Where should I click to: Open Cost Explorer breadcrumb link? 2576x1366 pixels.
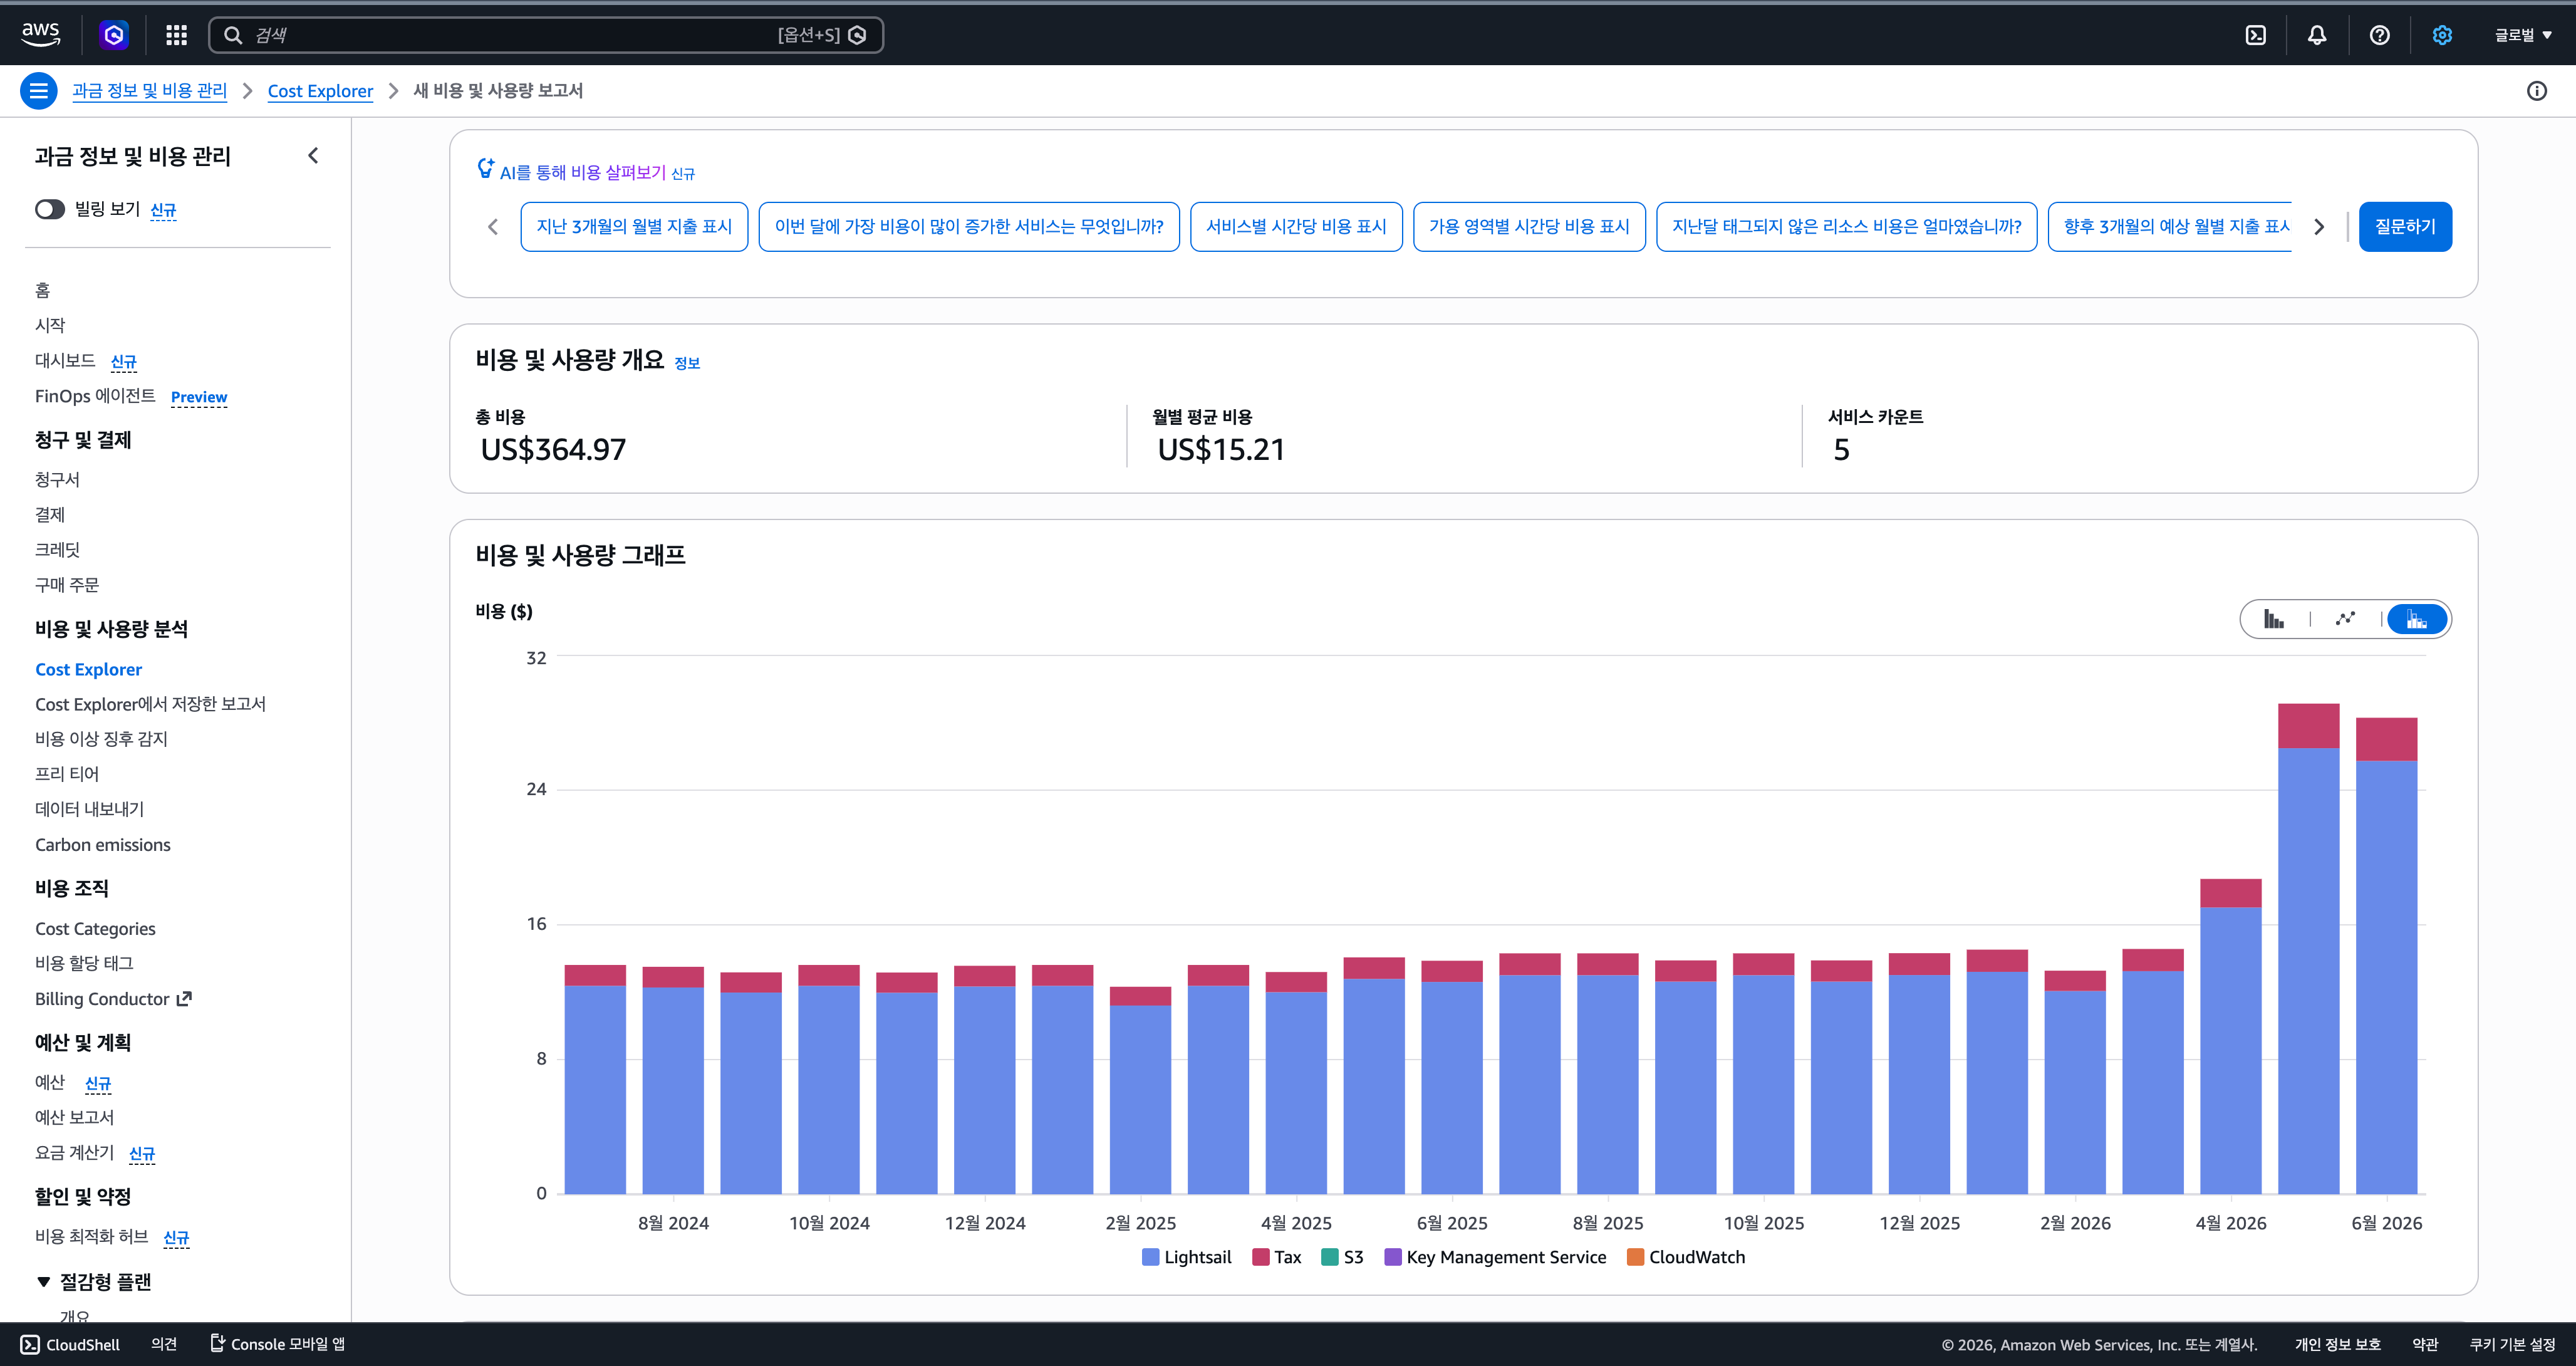tap(320, 91)
